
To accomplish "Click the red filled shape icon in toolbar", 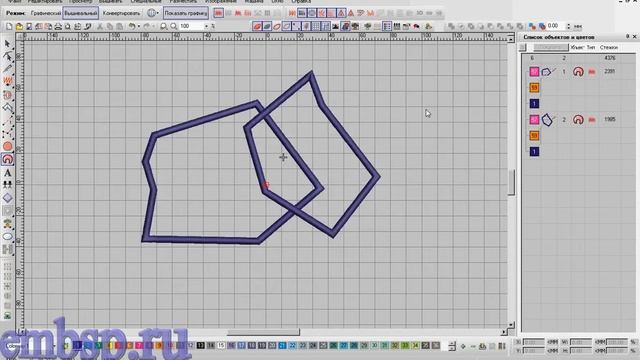I will pyautogui.click(x=257, y=27).
